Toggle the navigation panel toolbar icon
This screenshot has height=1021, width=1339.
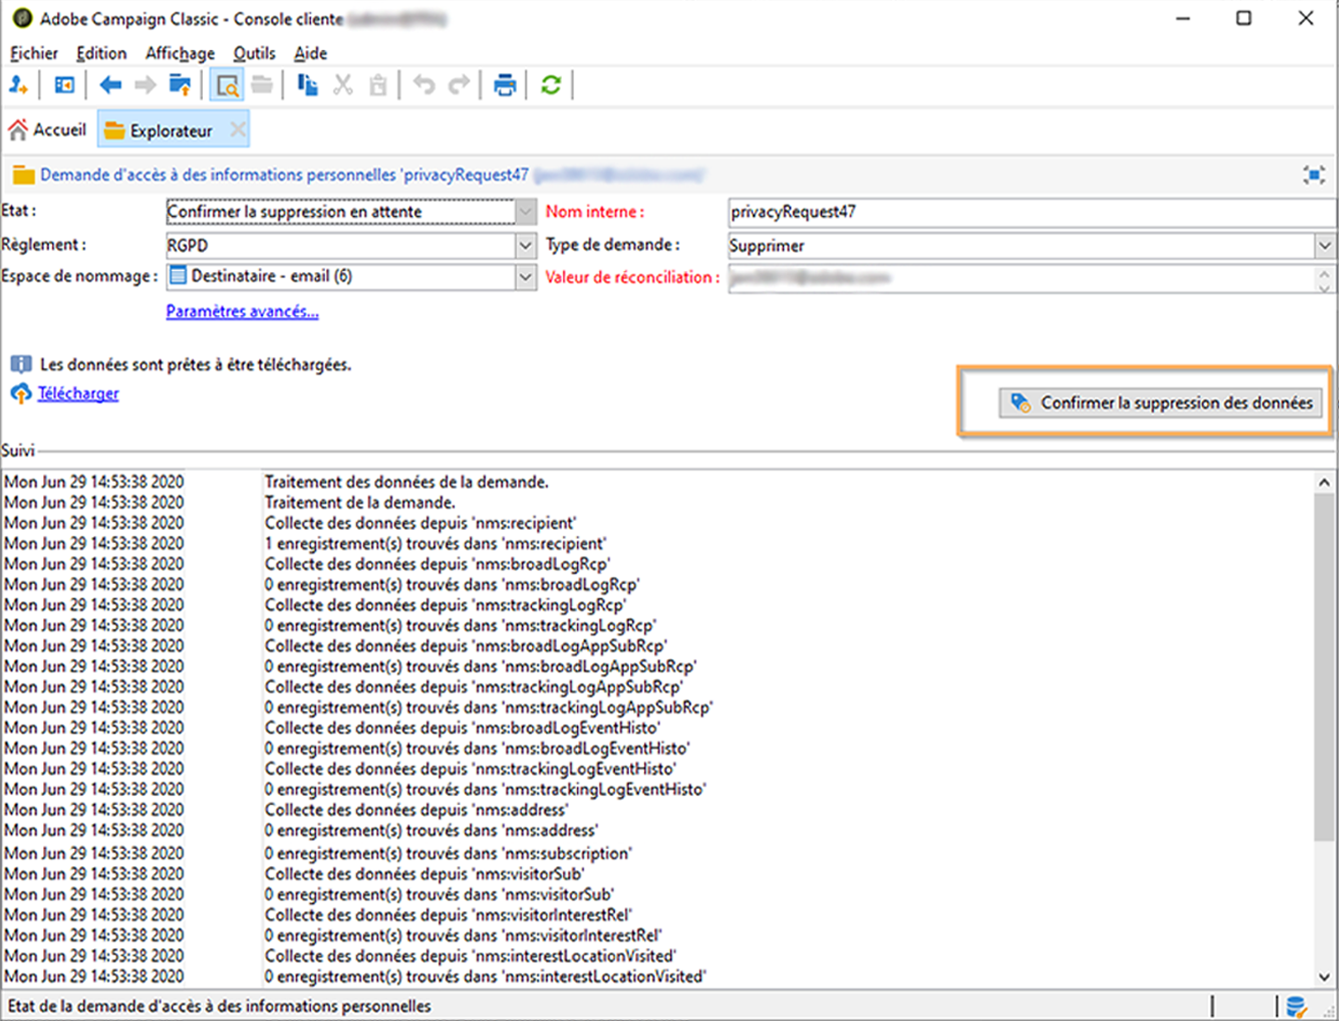64,85
